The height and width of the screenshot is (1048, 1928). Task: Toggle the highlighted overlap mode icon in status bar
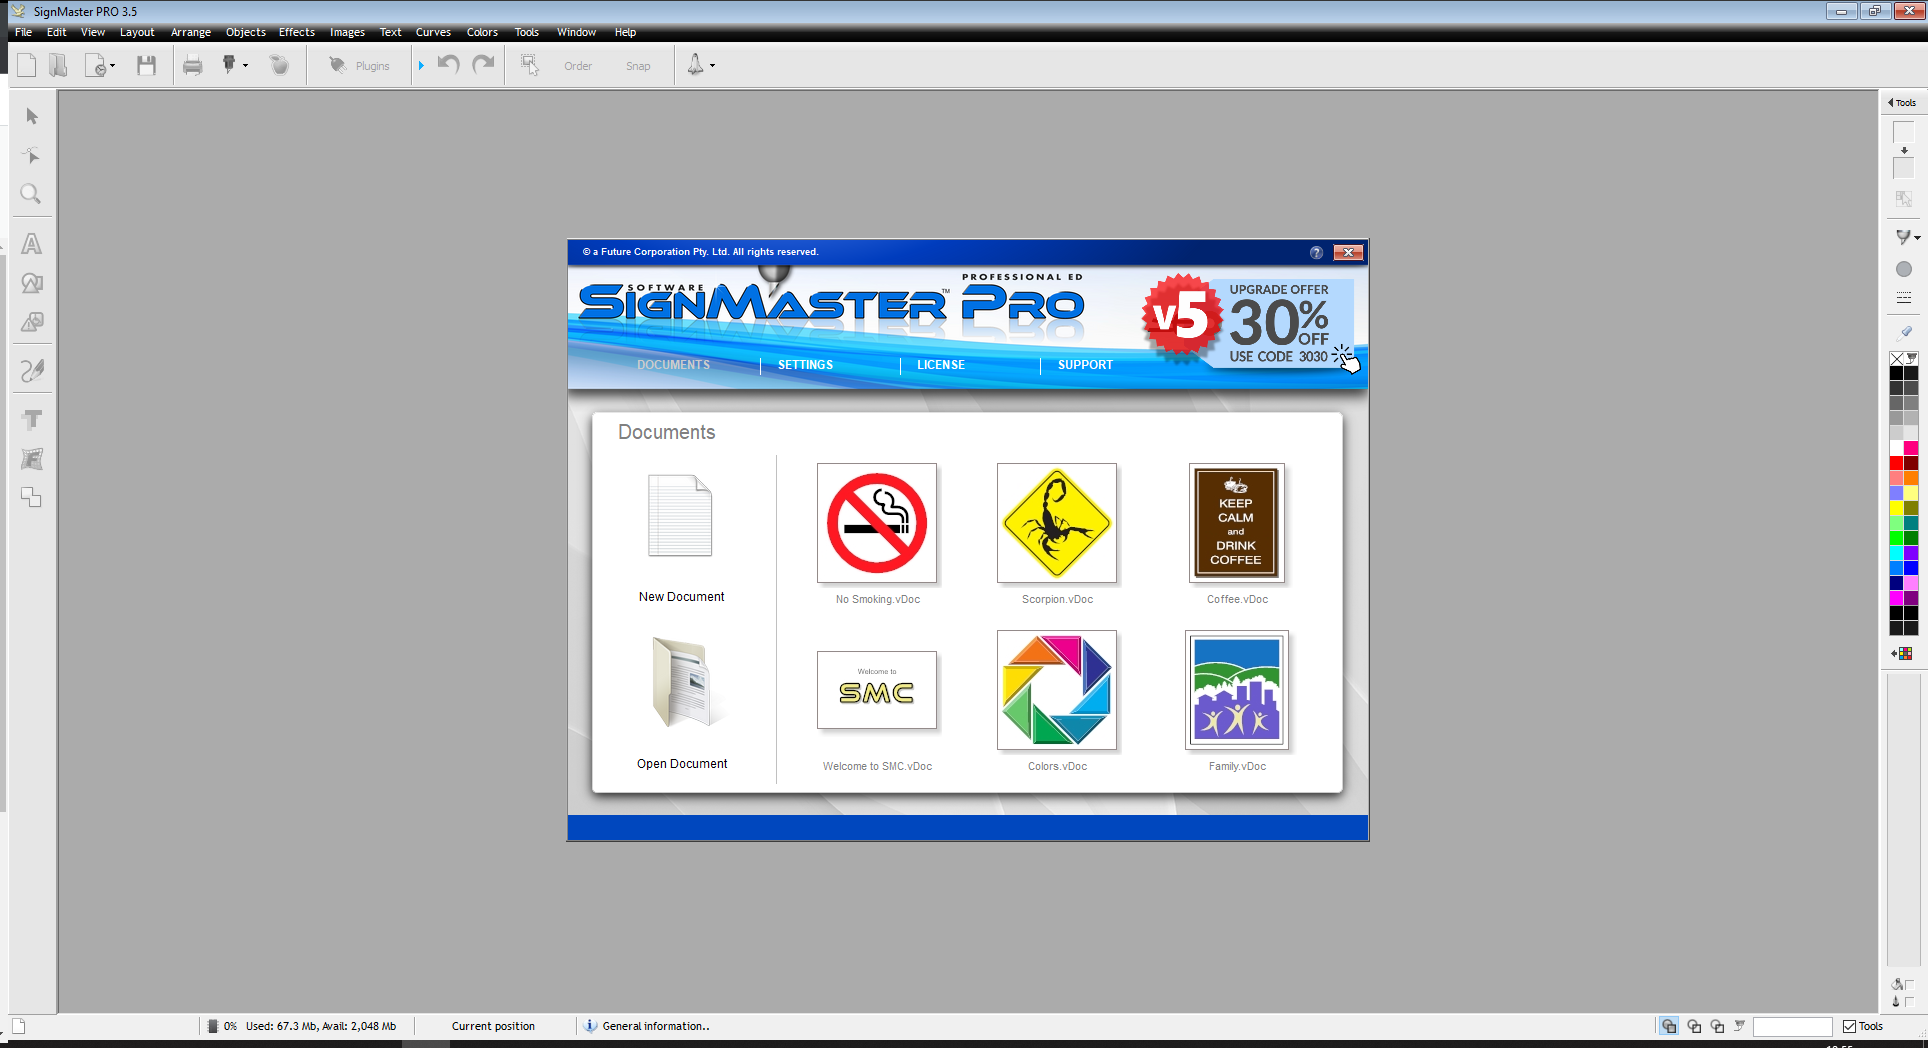coord(1669,1026)
